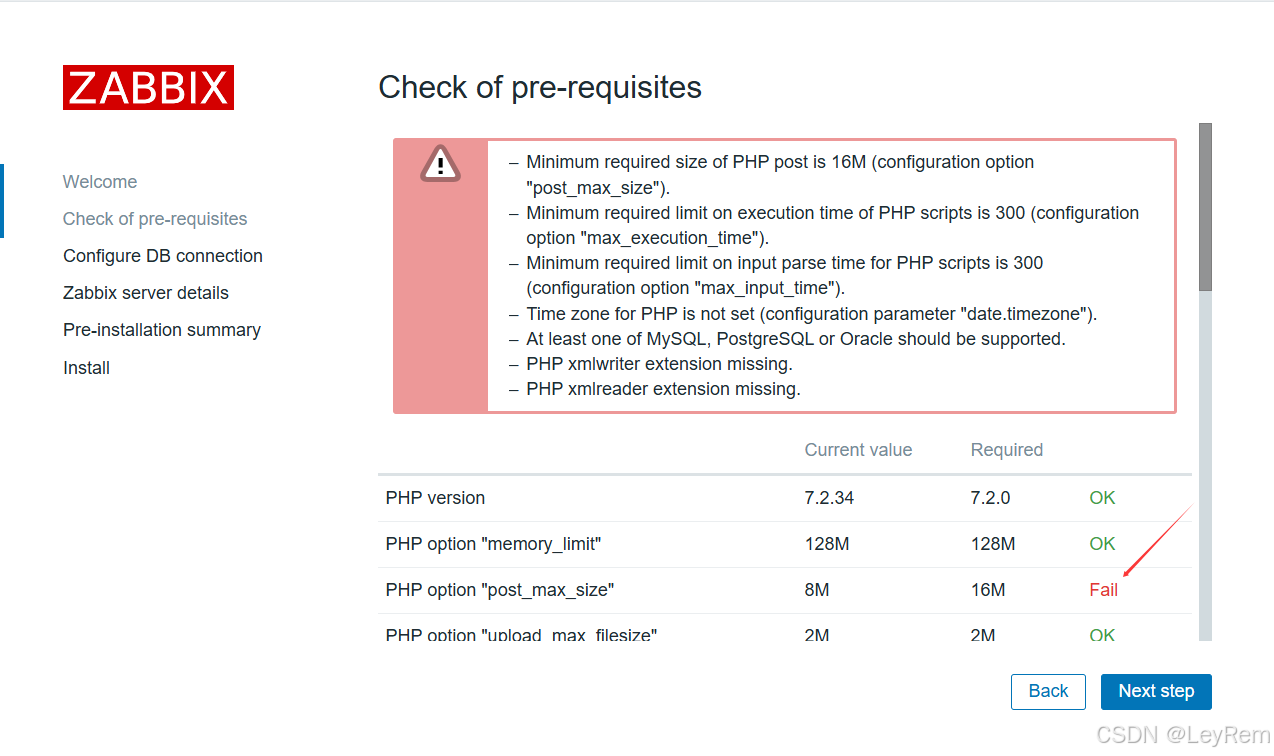Viewport: 1274px width, 756px height.
Task: Click the Back button
Action: (x=1048, y=691)
